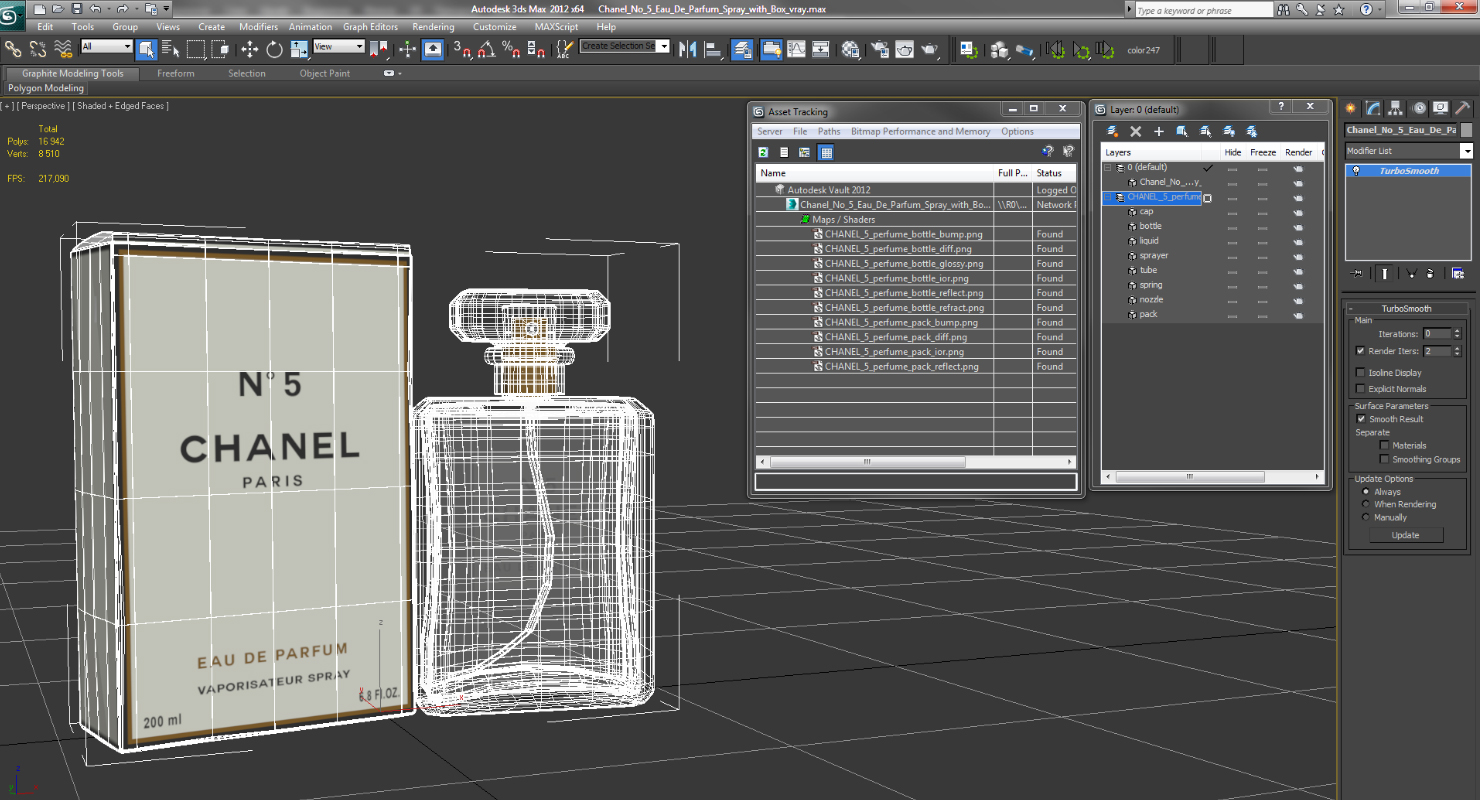Choose the Select and Move tool
1480x800 pixels.
[249, 48]
